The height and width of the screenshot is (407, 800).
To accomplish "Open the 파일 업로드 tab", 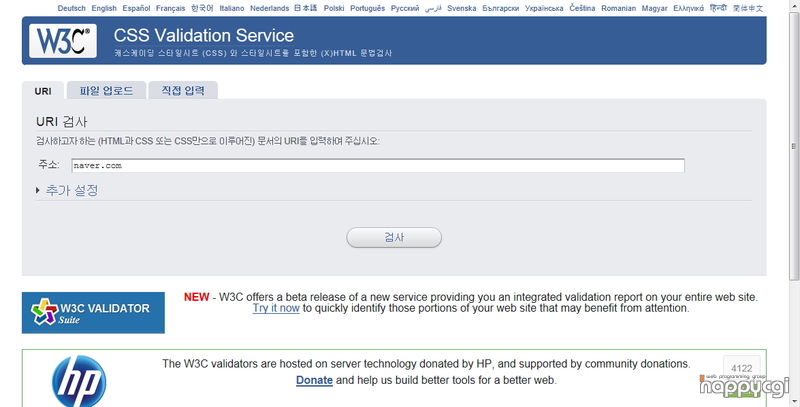I will pyautogui.click(x=106, y=90).
